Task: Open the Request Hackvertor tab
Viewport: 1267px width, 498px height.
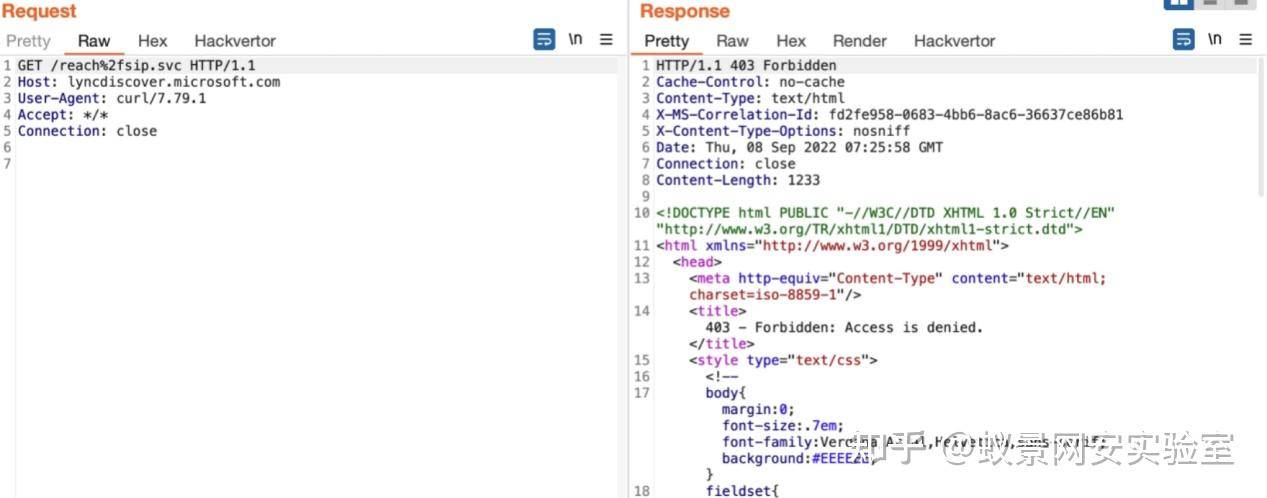Action: [x=235, y=41]
